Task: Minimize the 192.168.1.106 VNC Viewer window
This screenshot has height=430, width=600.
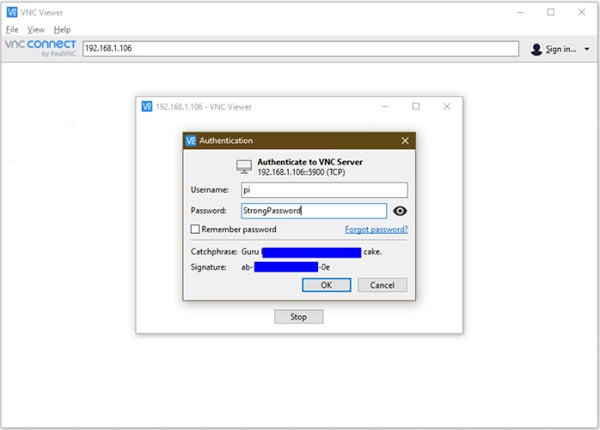Action: pos(386,106)
